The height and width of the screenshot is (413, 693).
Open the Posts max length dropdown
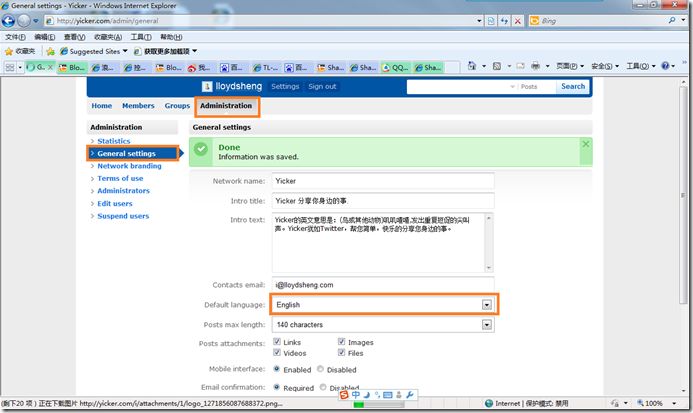click(x=384, y=325)
